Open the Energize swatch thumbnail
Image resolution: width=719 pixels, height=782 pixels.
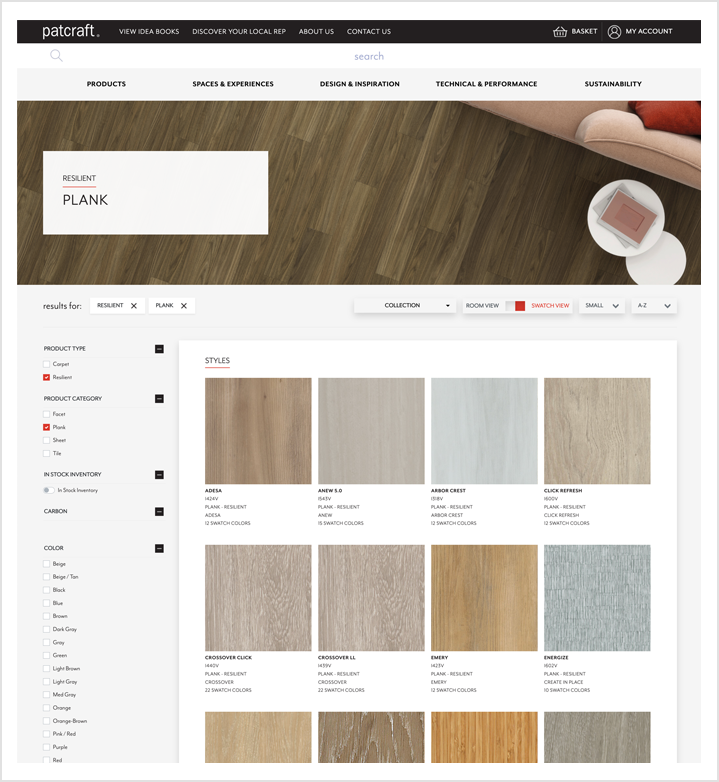(597, 598)
